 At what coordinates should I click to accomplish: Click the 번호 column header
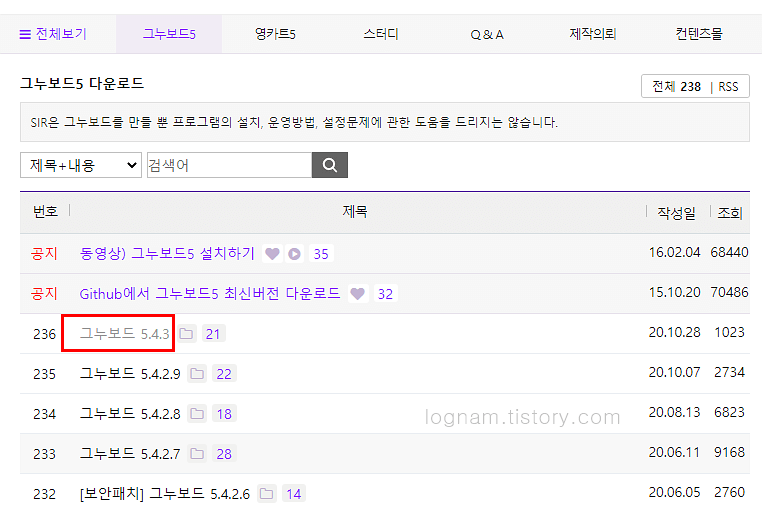(x=45, y=211)
